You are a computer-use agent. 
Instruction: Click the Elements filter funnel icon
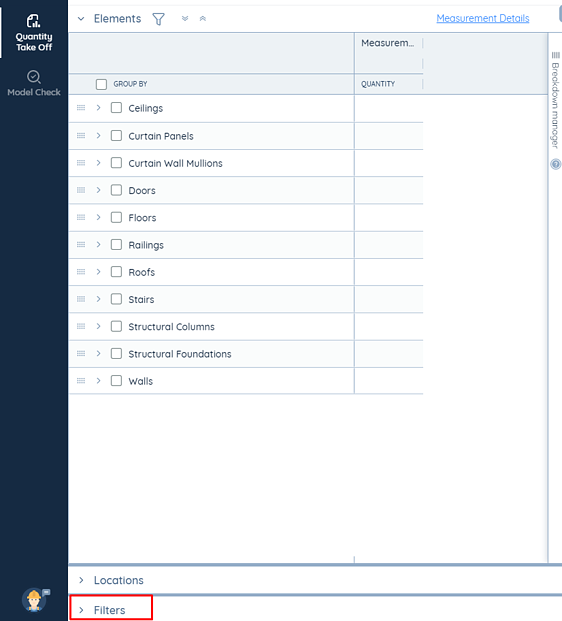(x=158, y=19)
